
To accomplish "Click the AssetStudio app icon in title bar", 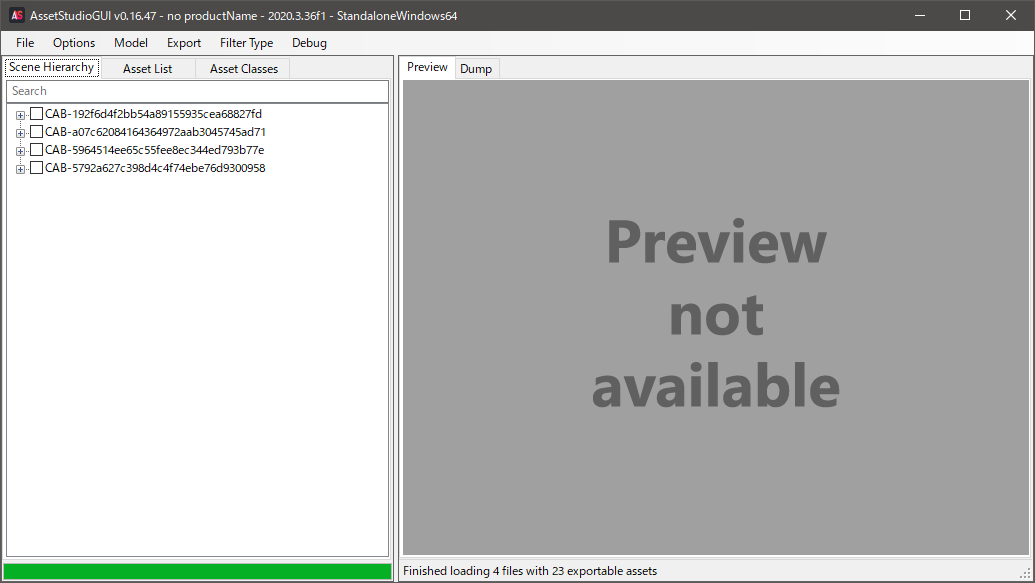I will coord(17,15).
